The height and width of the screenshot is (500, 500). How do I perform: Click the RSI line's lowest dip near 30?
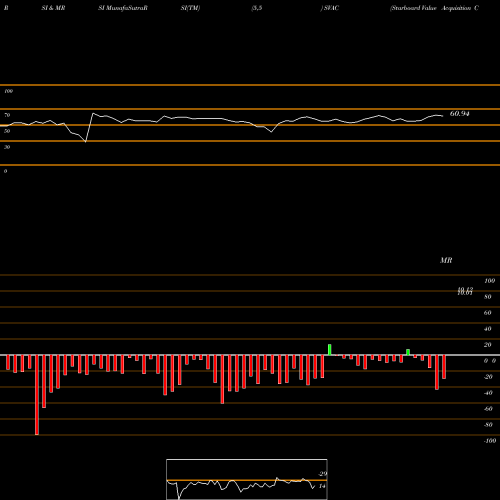click(x=86, y=141)
